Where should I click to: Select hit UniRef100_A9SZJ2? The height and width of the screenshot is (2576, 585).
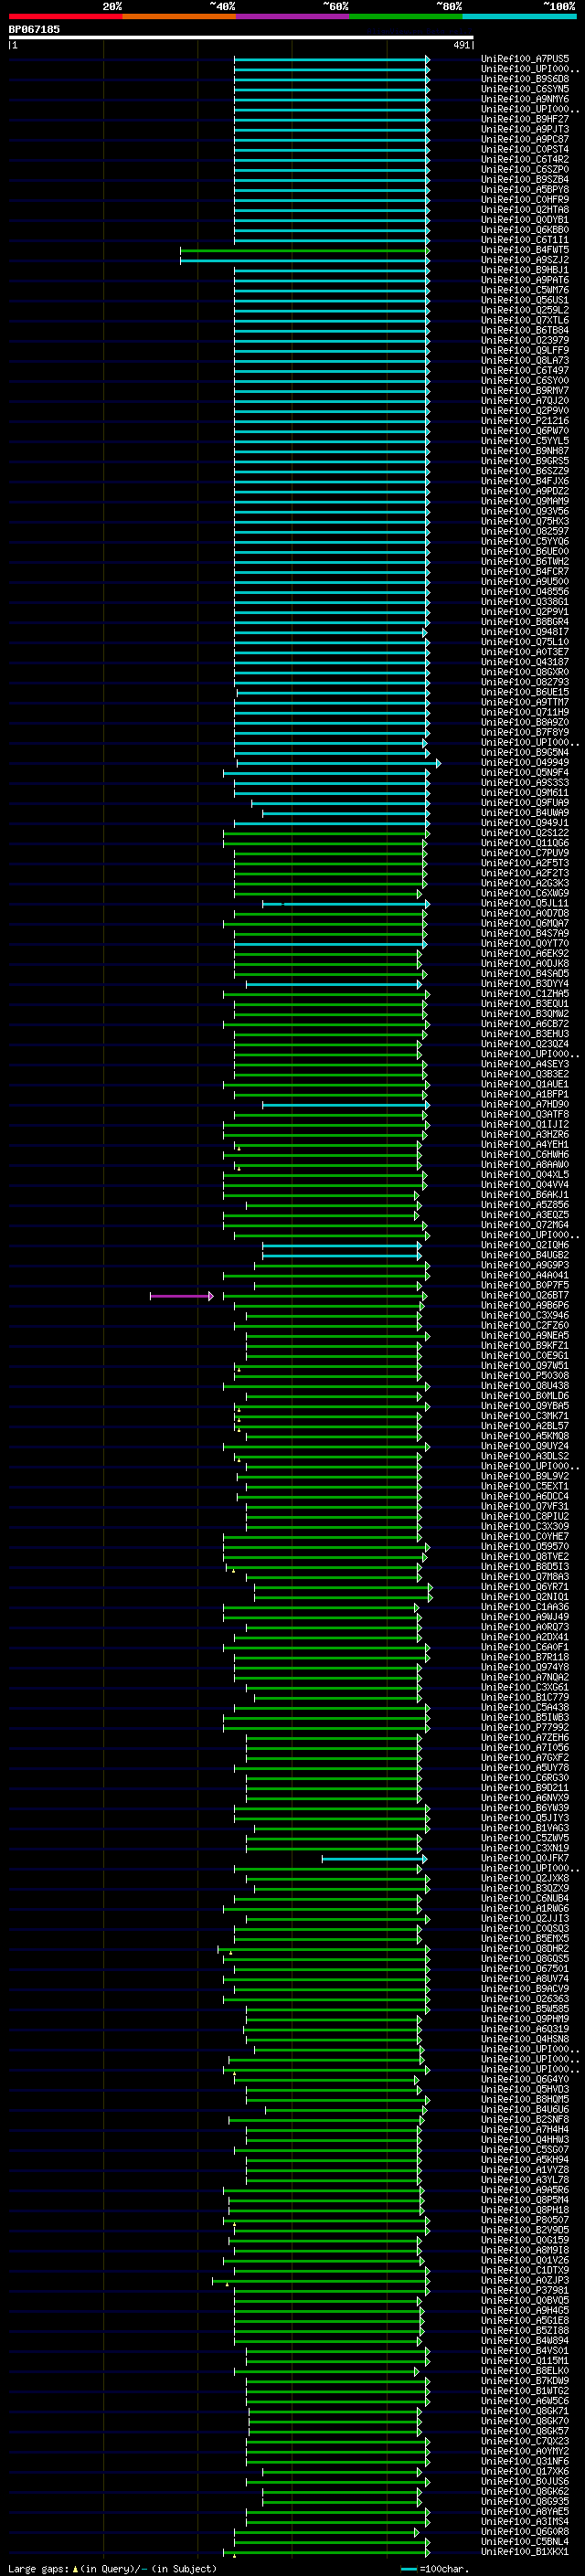point(525,260)
